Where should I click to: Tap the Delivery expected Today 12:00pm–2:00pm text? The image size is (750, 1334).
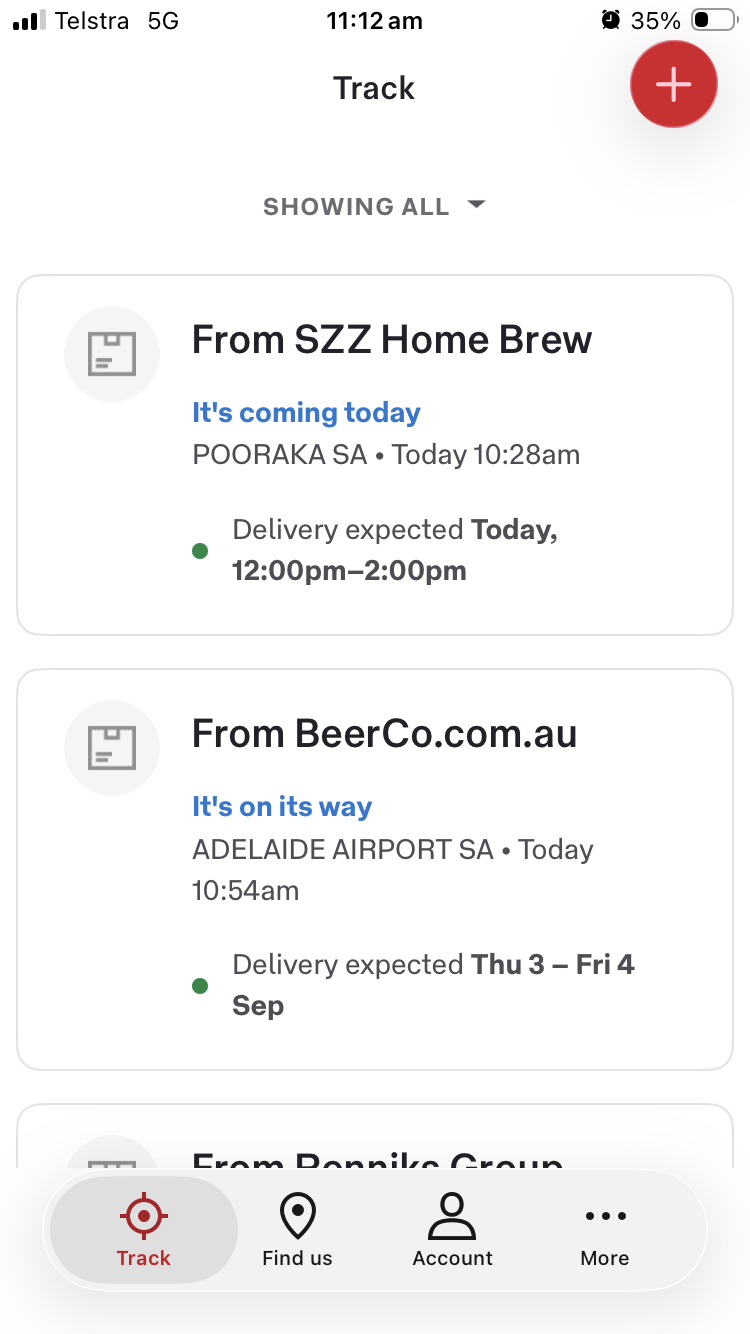tap(395, 550)
